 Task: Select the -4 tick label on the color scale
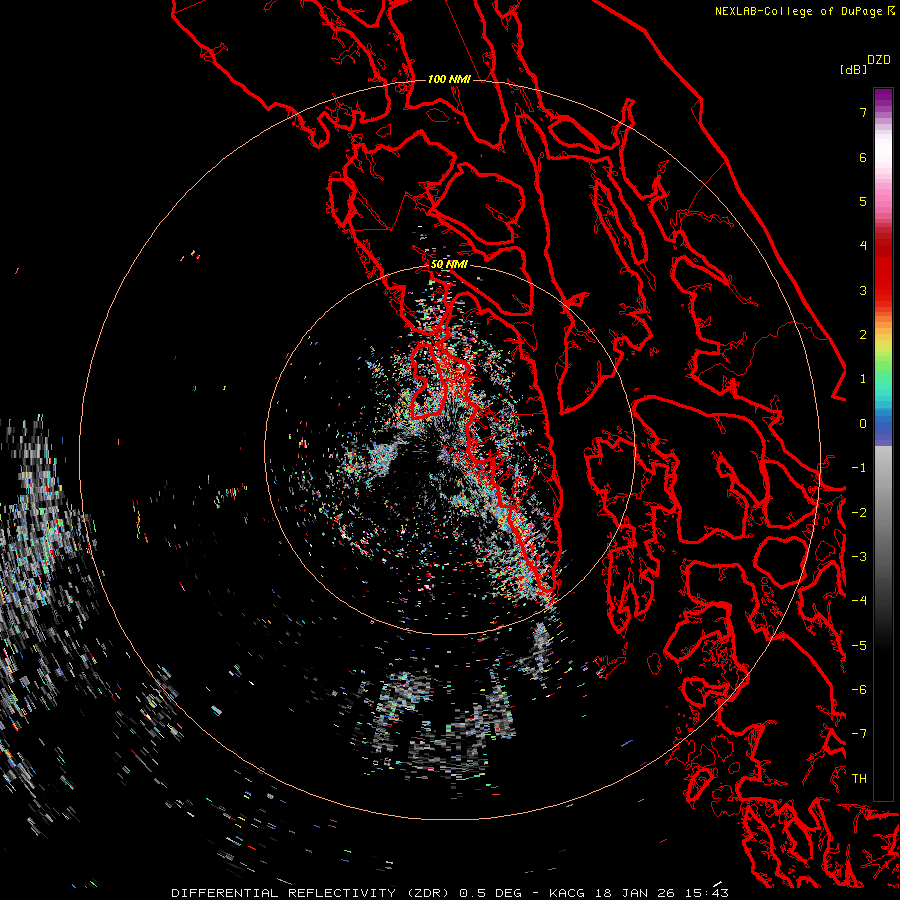[x=859, y=600]
